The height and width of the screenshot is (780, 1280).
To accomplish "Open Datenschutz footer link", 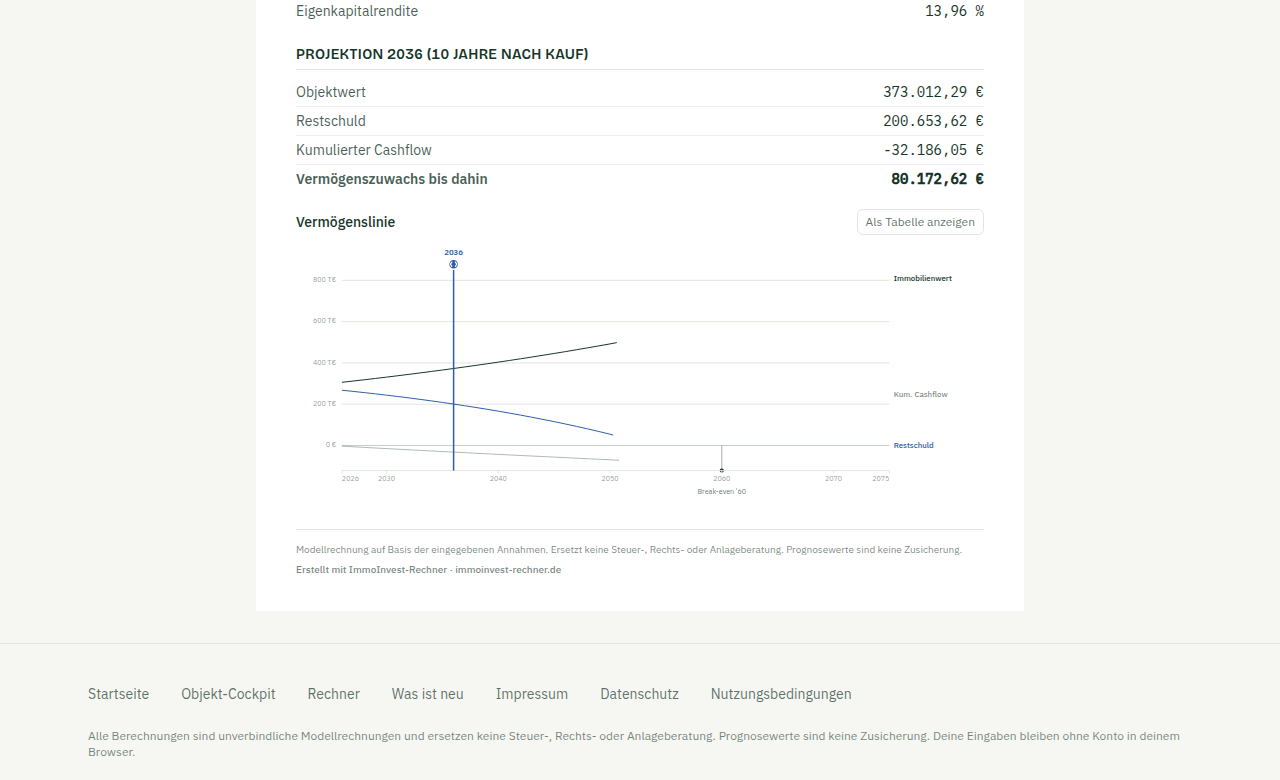I will coord(639,694).
